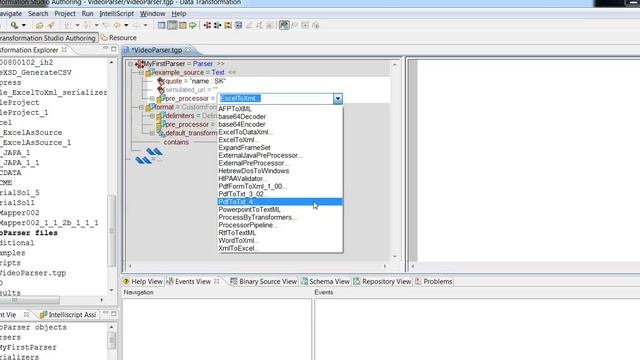Expand the default_transform tree node
This screenshot has width=640, height=360.
pos(152,133)
